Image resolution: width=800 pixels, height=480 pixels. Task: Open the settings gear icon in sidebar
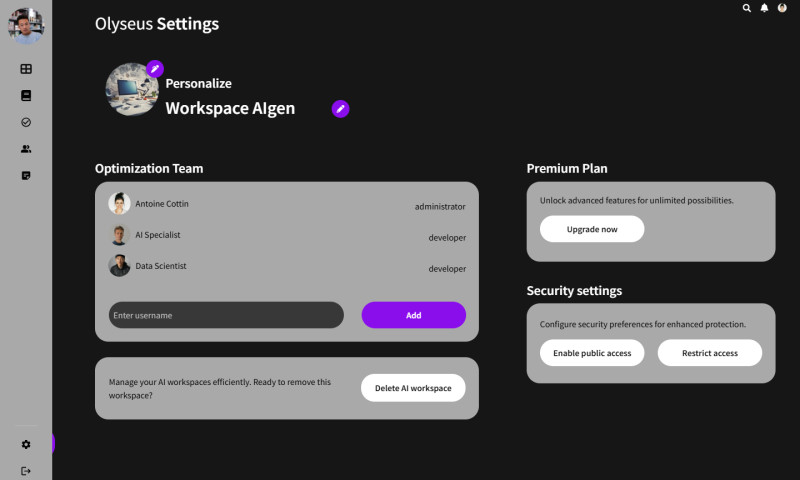(x=26, y=444)
